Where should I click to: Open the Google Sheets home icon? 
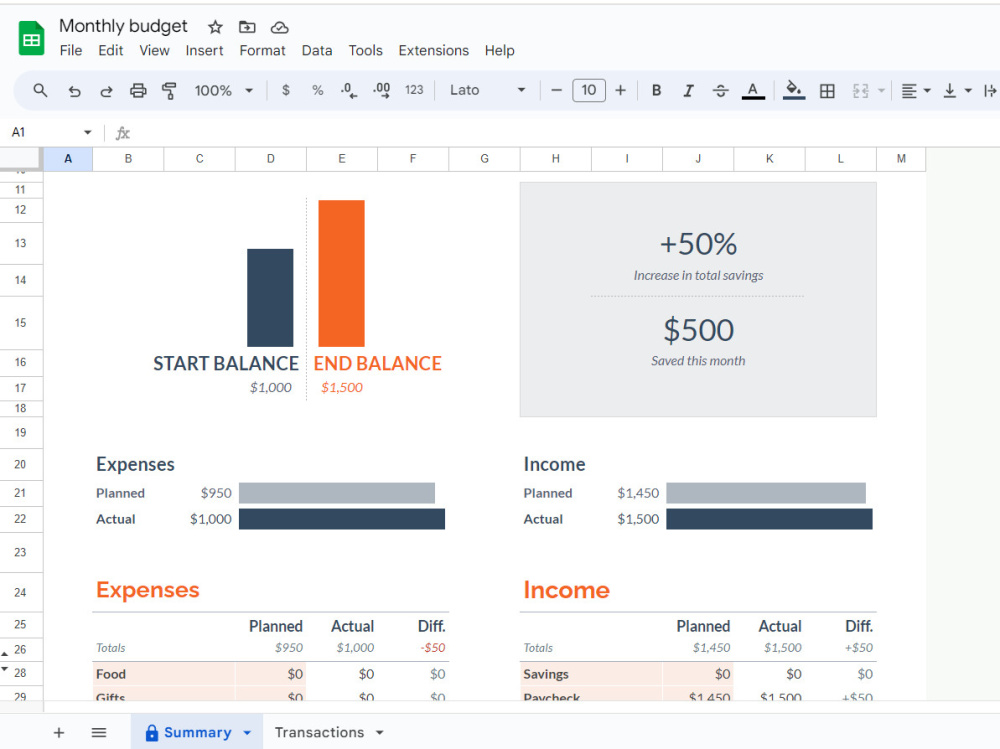[31, 38]
